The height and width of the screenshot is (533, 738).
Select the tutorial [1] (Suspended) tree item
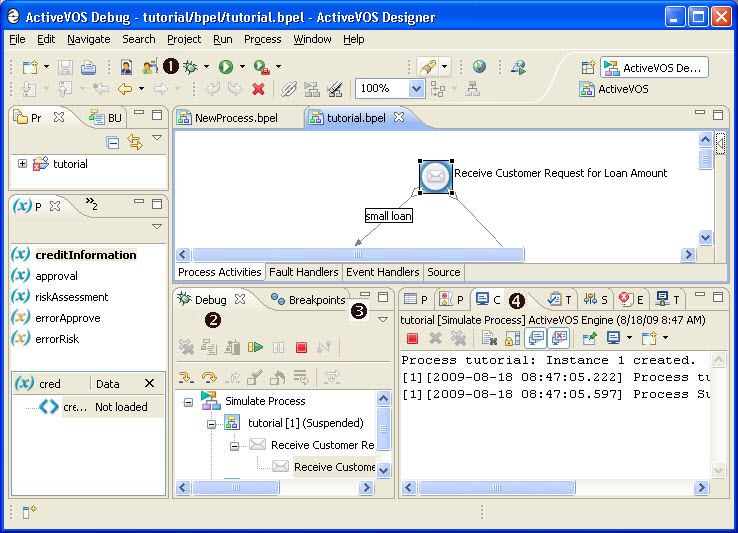pyautogui.click(x=305, y=423)
